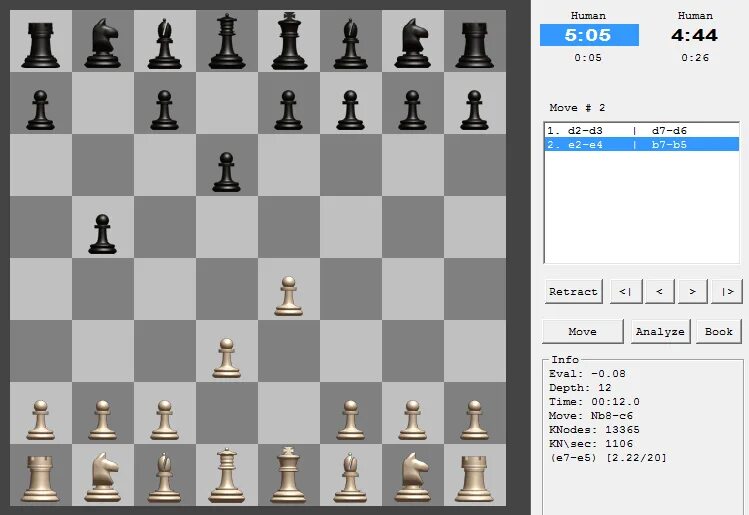Click the empty b7 square

pyautogui.click(x=102, y=103)
